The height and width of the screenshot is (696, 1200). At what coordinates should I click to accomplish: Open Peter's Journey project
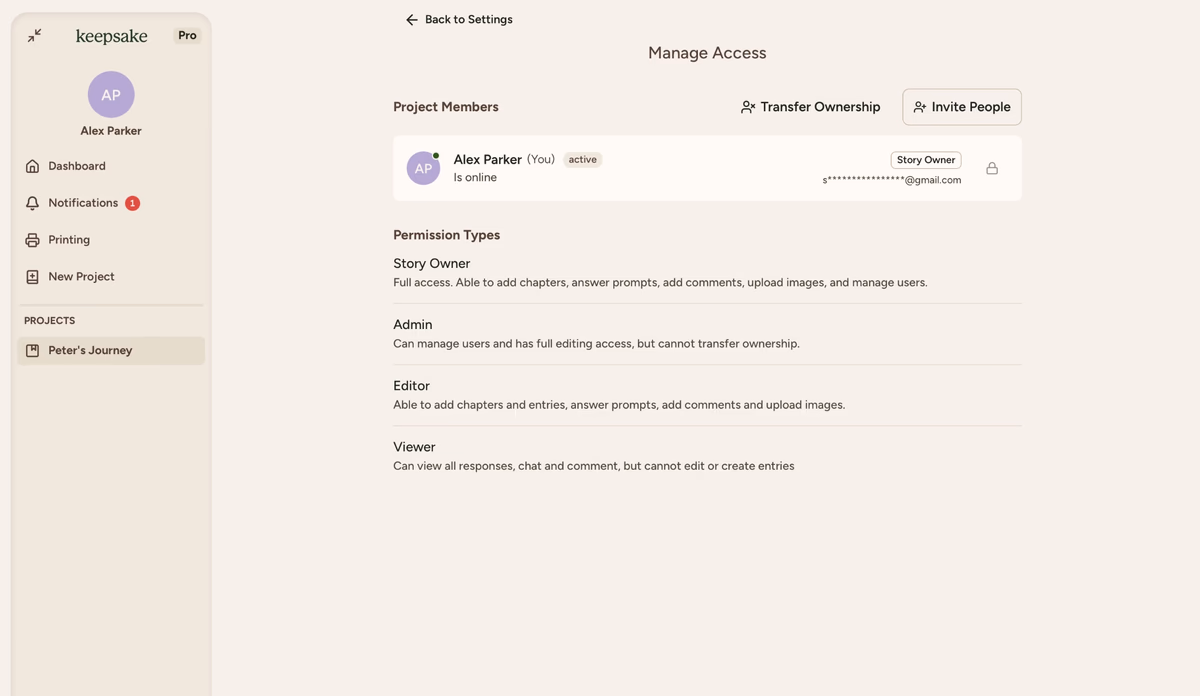point(90,351)
